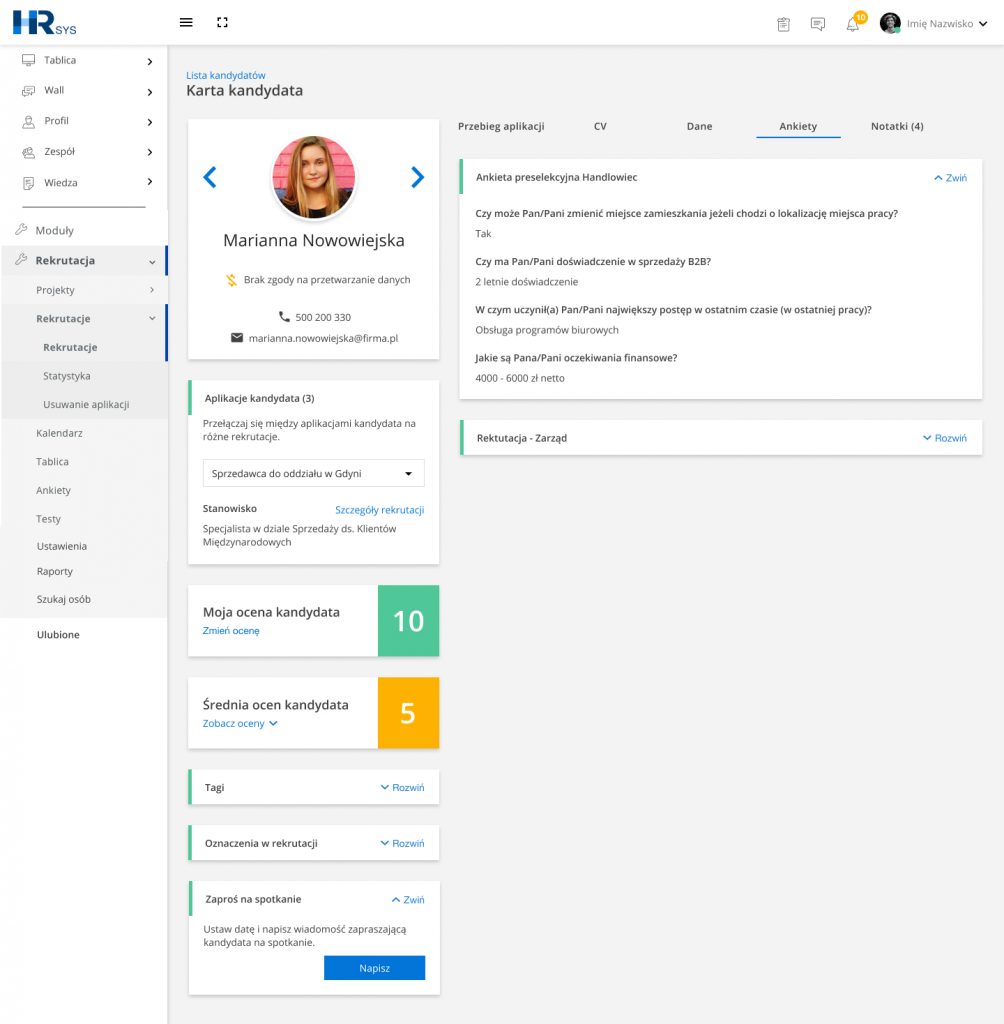Switch to the Przebieg aplikacji tab
This screenshot has width=1004, height=1024.
501,126
